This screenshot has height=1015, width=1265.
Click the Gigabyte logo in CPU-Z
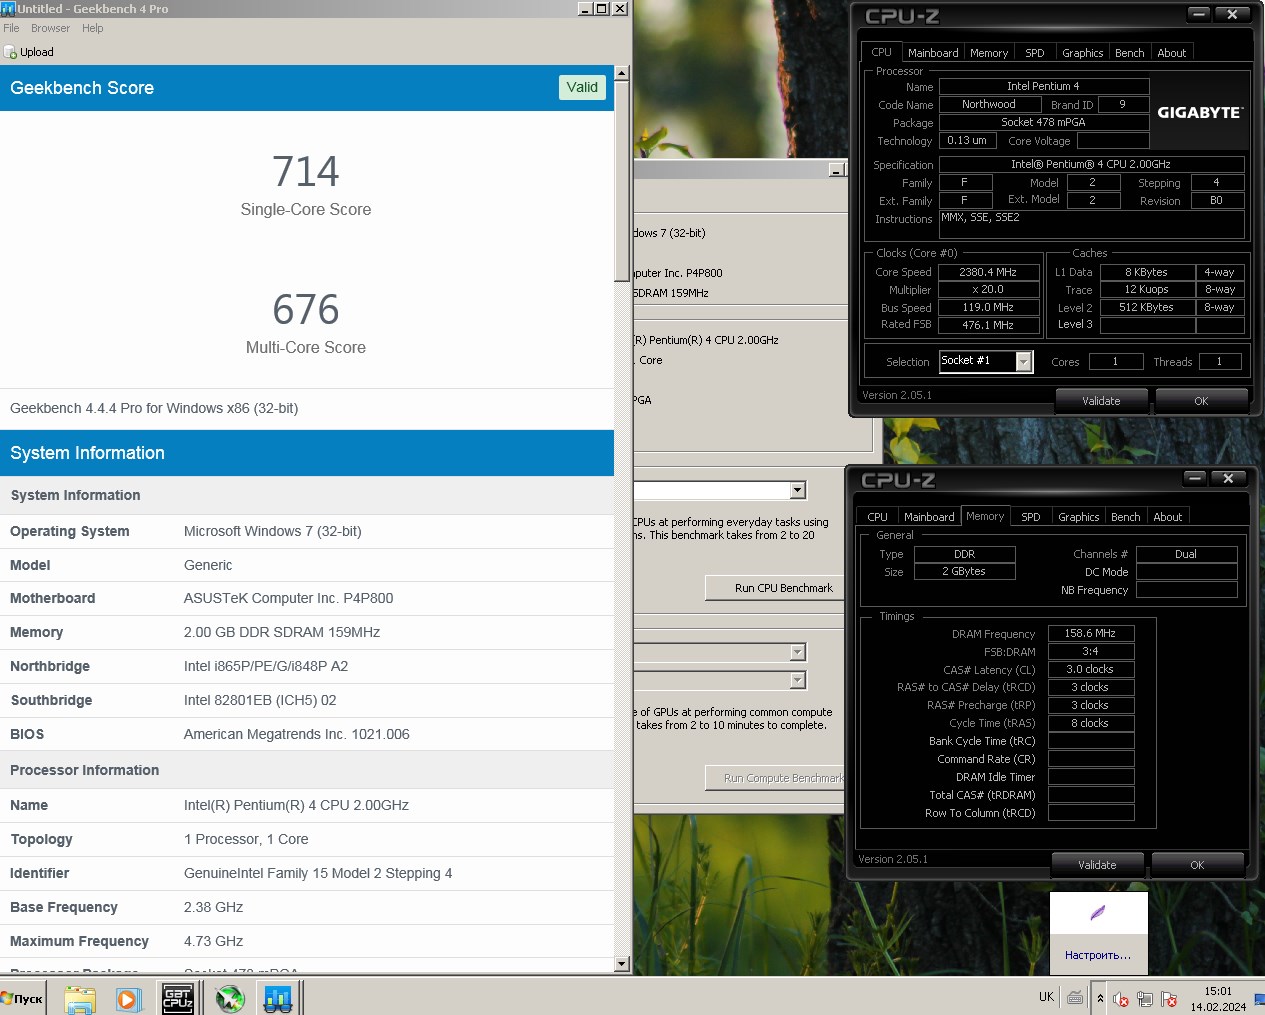pos(1200,112)
